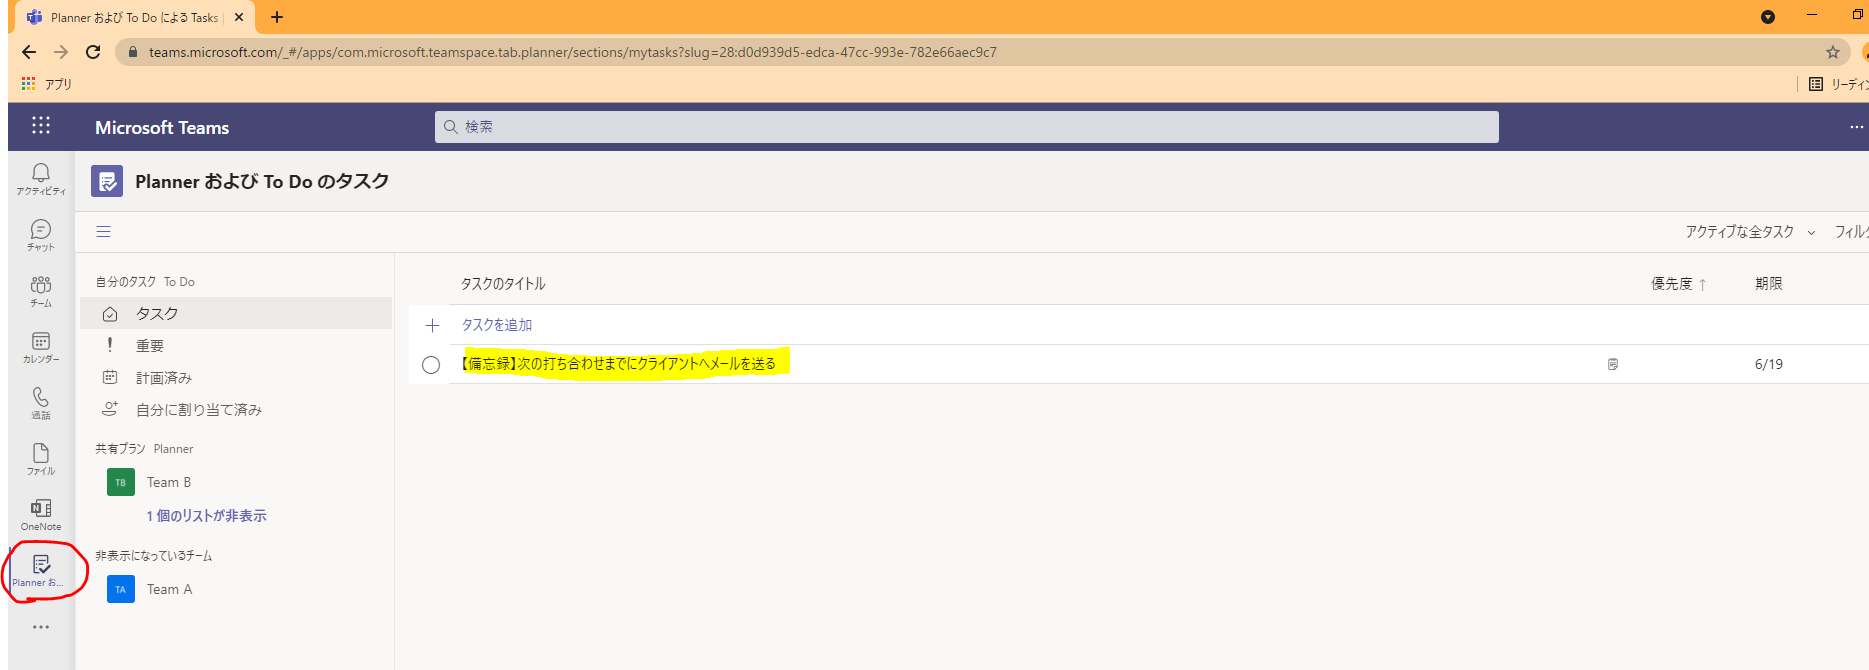The image size is (1869, 670).
Task: Sort by 期限 column header
Action: click(1769, 284)
